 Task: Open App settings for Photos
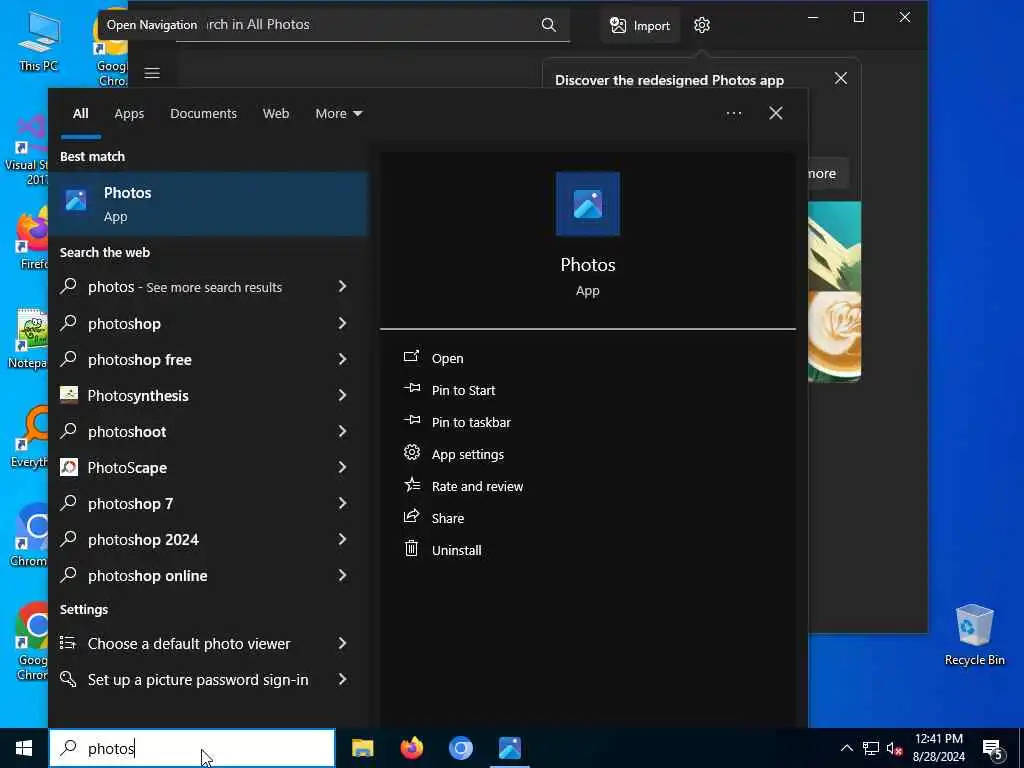[468, 455]
